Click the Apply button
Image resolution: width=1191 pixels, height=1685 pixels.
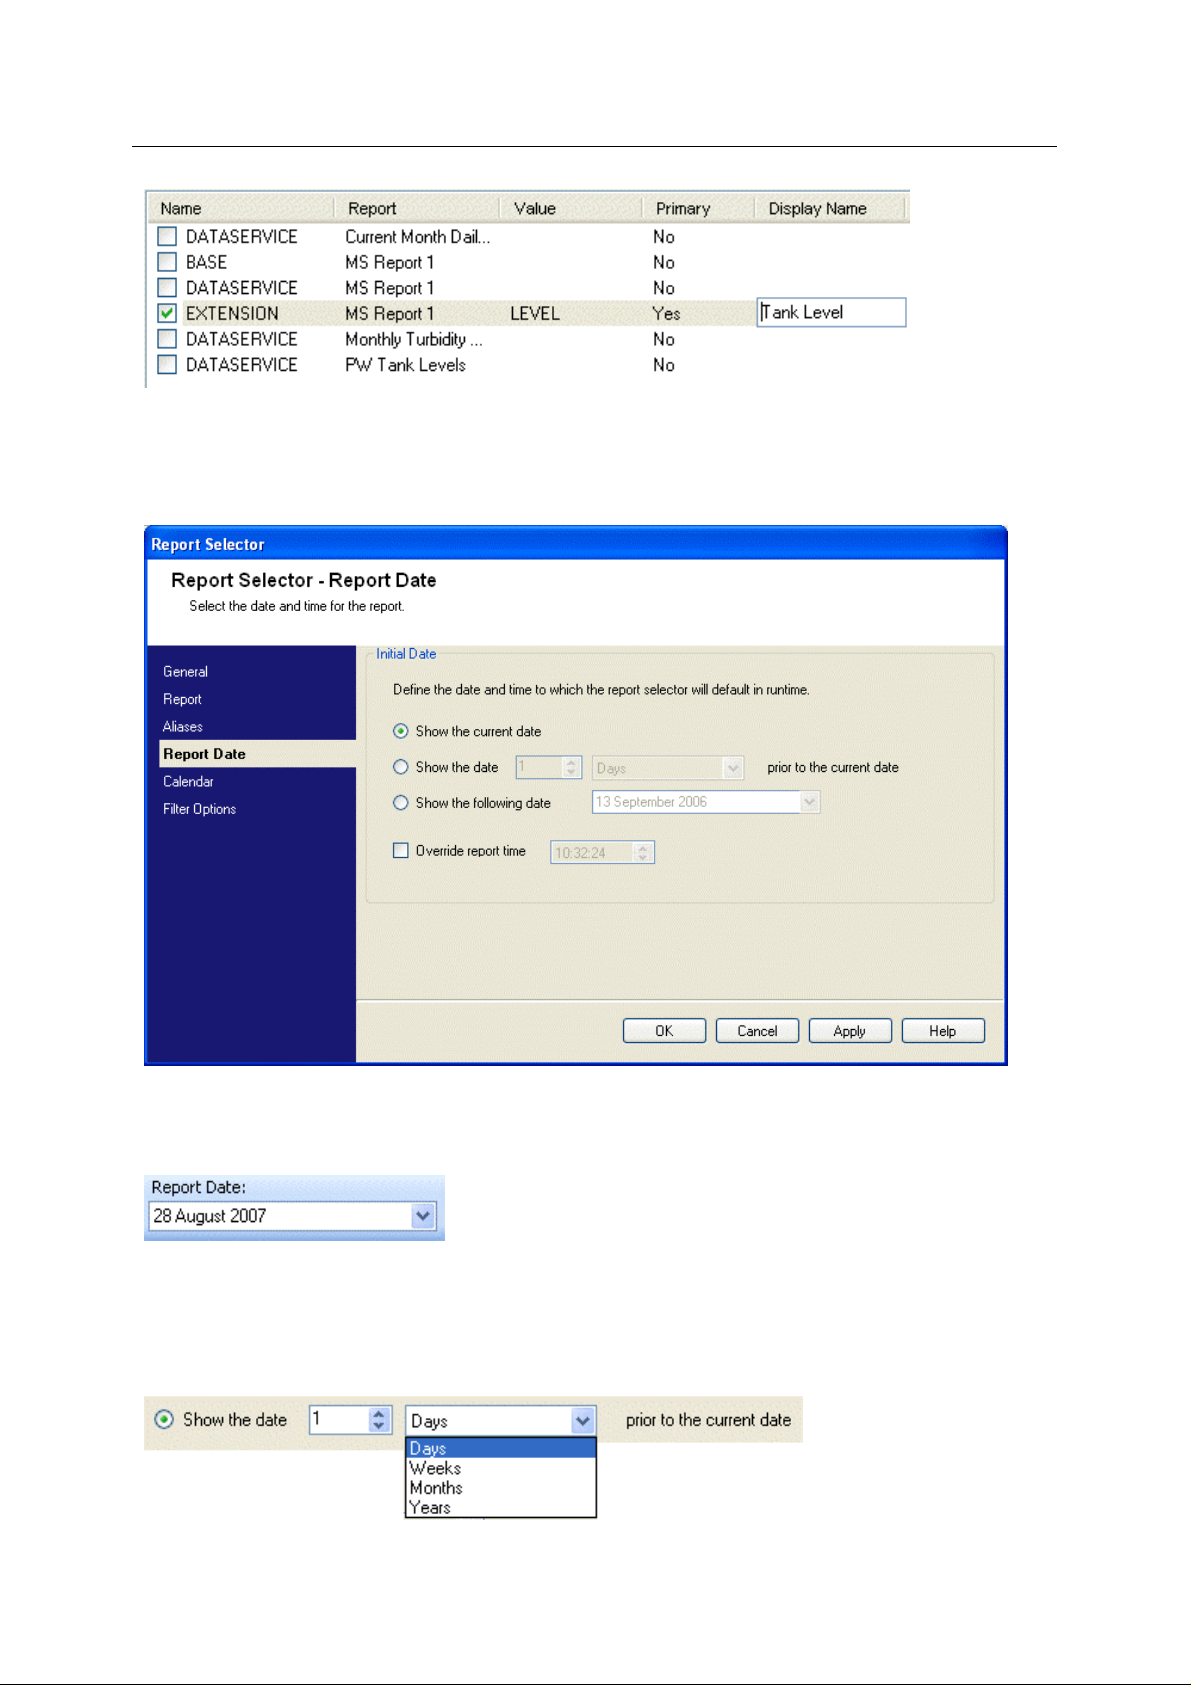pos(850,1031)
